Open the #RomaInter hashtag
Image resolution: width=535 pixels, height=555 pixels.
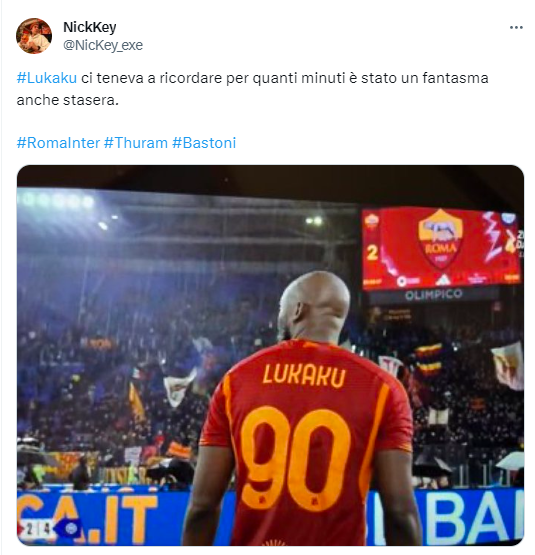tap(58, 143)
